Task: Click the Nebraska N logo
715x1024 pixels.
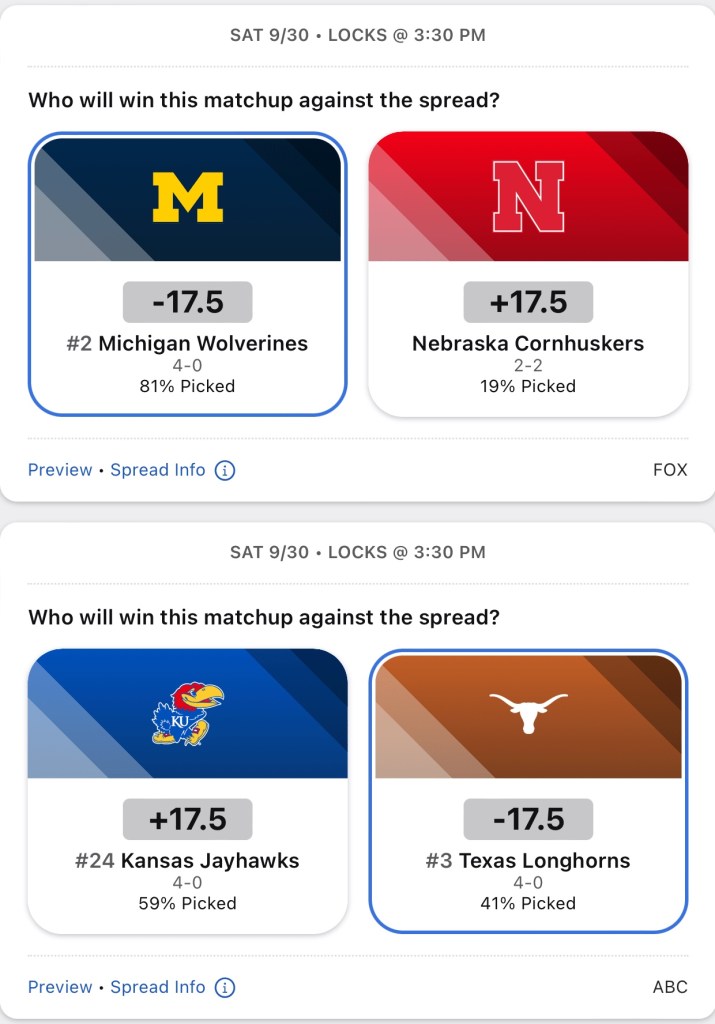Action: pos(528,196)
